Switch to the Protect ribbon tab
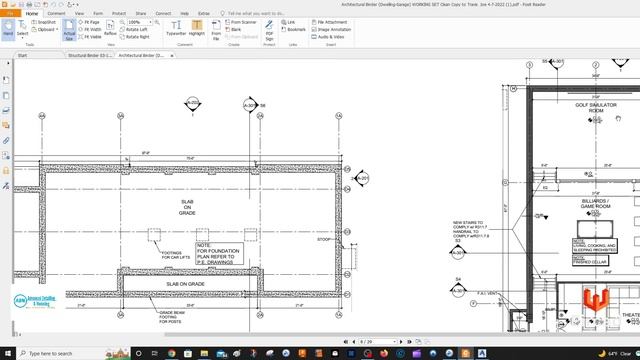 (x=119, y=13)
